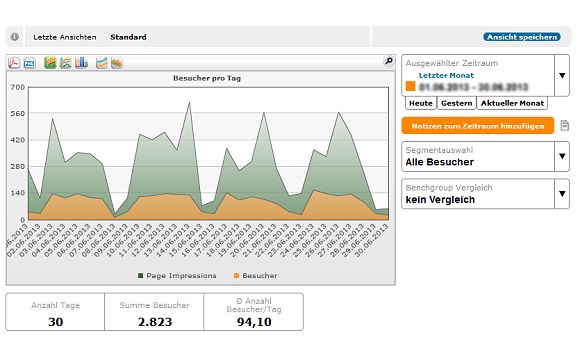This screenshot has width=580, height=360.
Task: Select the kein Vergleich value
Action: (440, 200)
